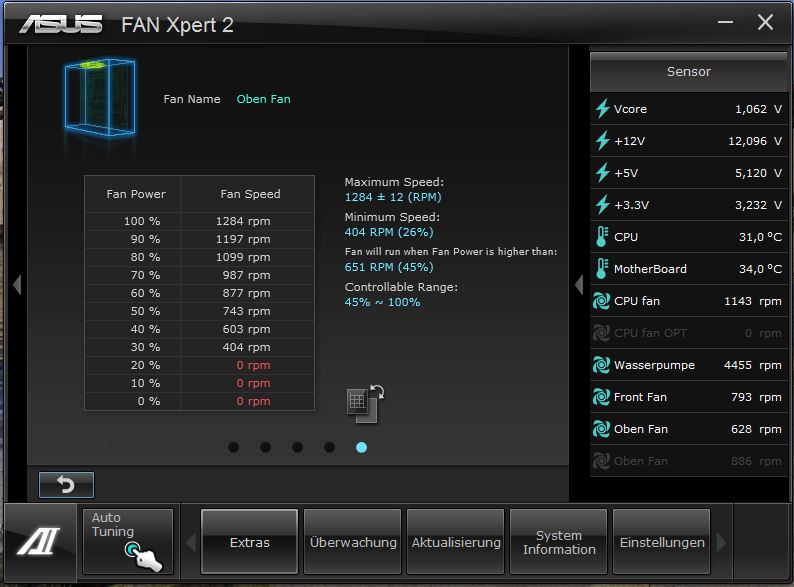This screenshot has width=794, height=587.
Task: Open the Einstellungen tab
Action: [661, 541]
